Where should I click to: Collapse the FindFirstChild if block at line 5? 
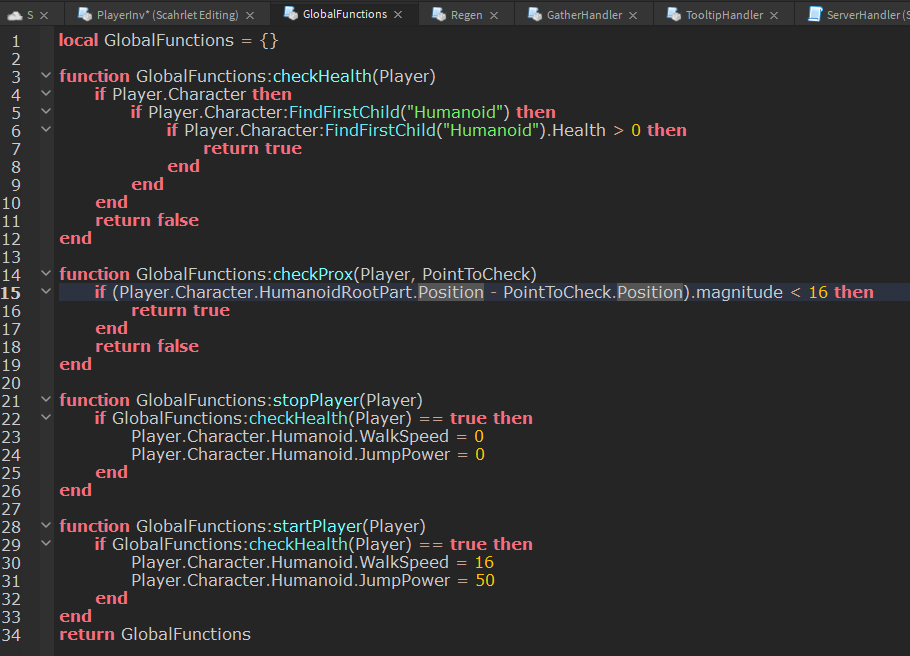pos(46,111)
